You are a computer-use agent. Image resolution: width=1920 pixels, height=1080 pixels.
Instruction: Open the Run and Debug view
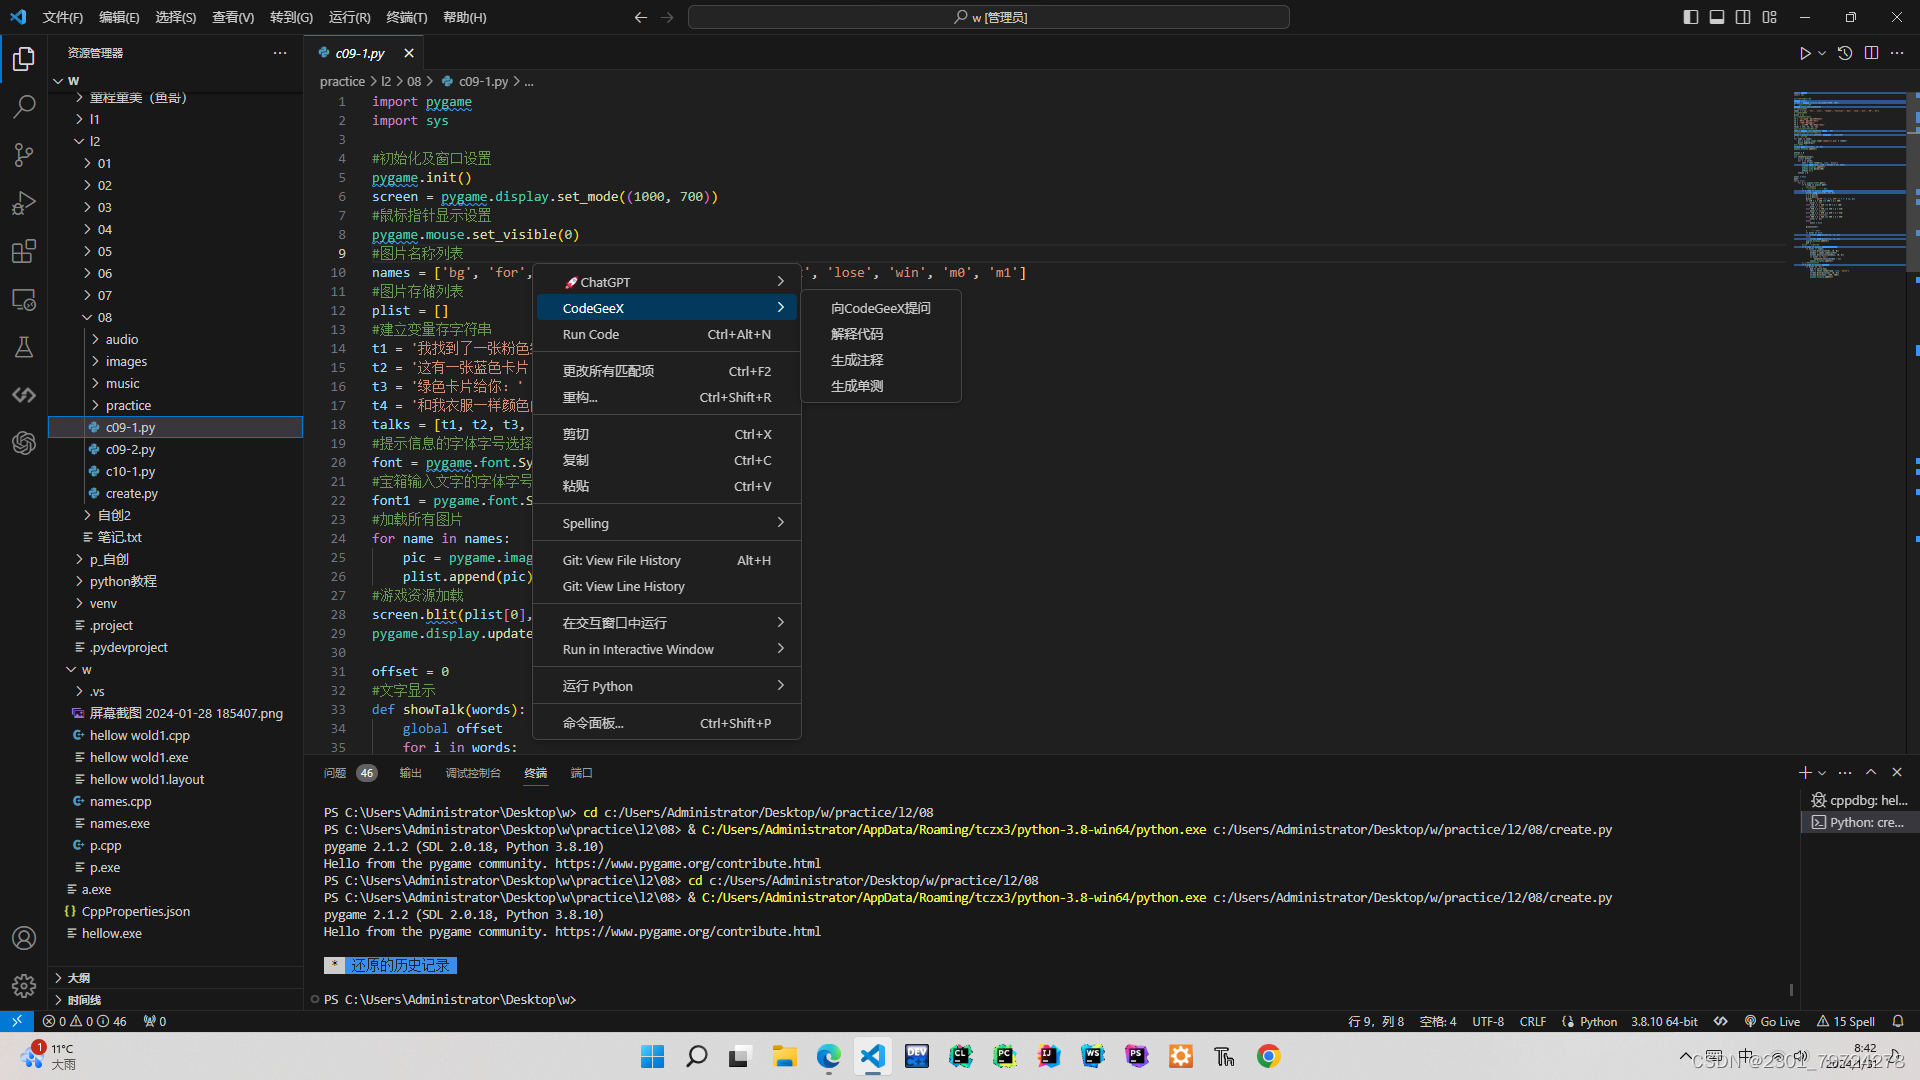[x=24, y=203]
